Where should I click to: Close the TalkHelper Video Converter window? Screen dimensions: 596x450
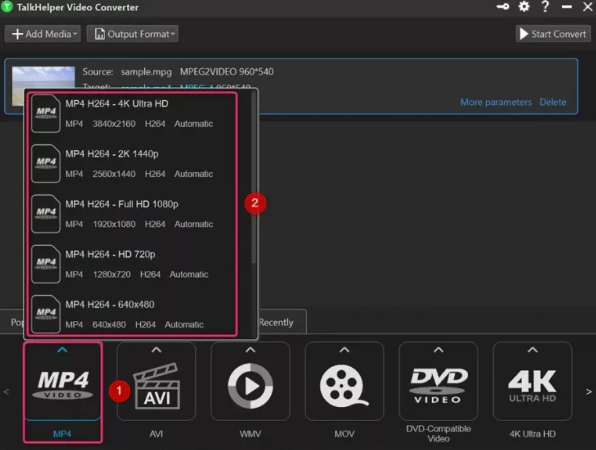pyautogui.click(x=588, y=6)
